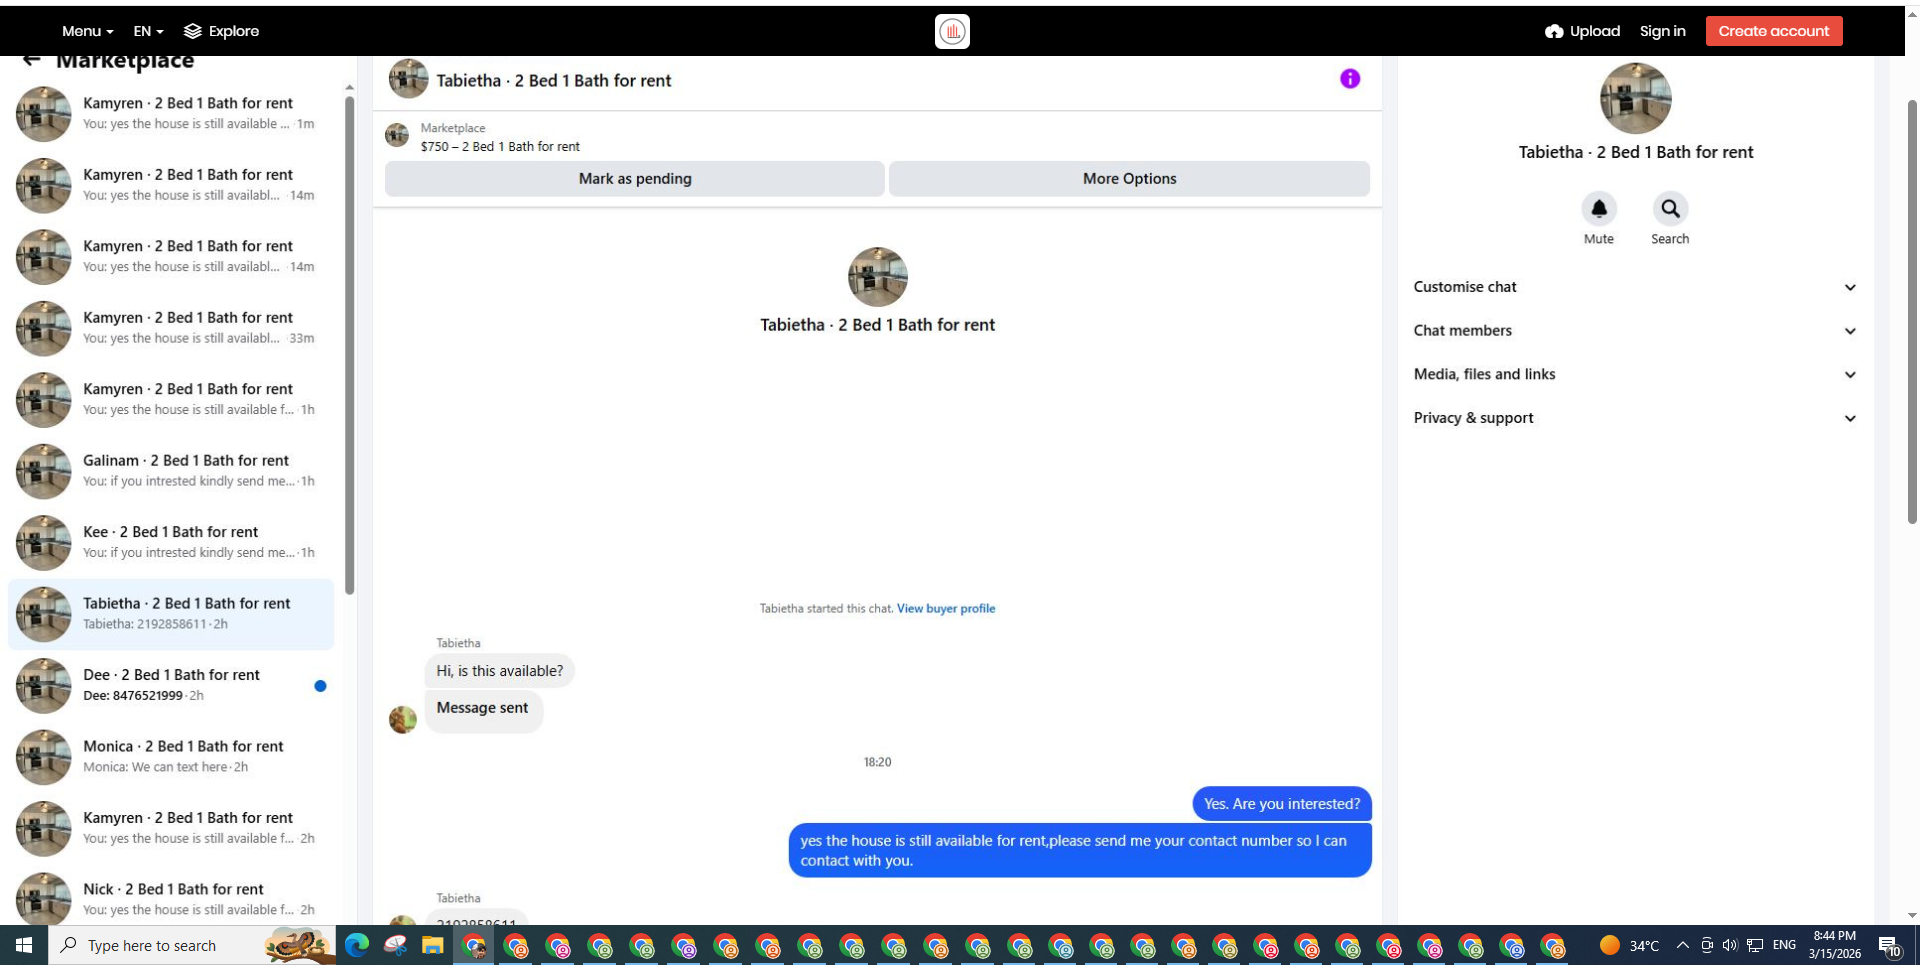Click the 'Hi, is this available?' message

(499, 671)
